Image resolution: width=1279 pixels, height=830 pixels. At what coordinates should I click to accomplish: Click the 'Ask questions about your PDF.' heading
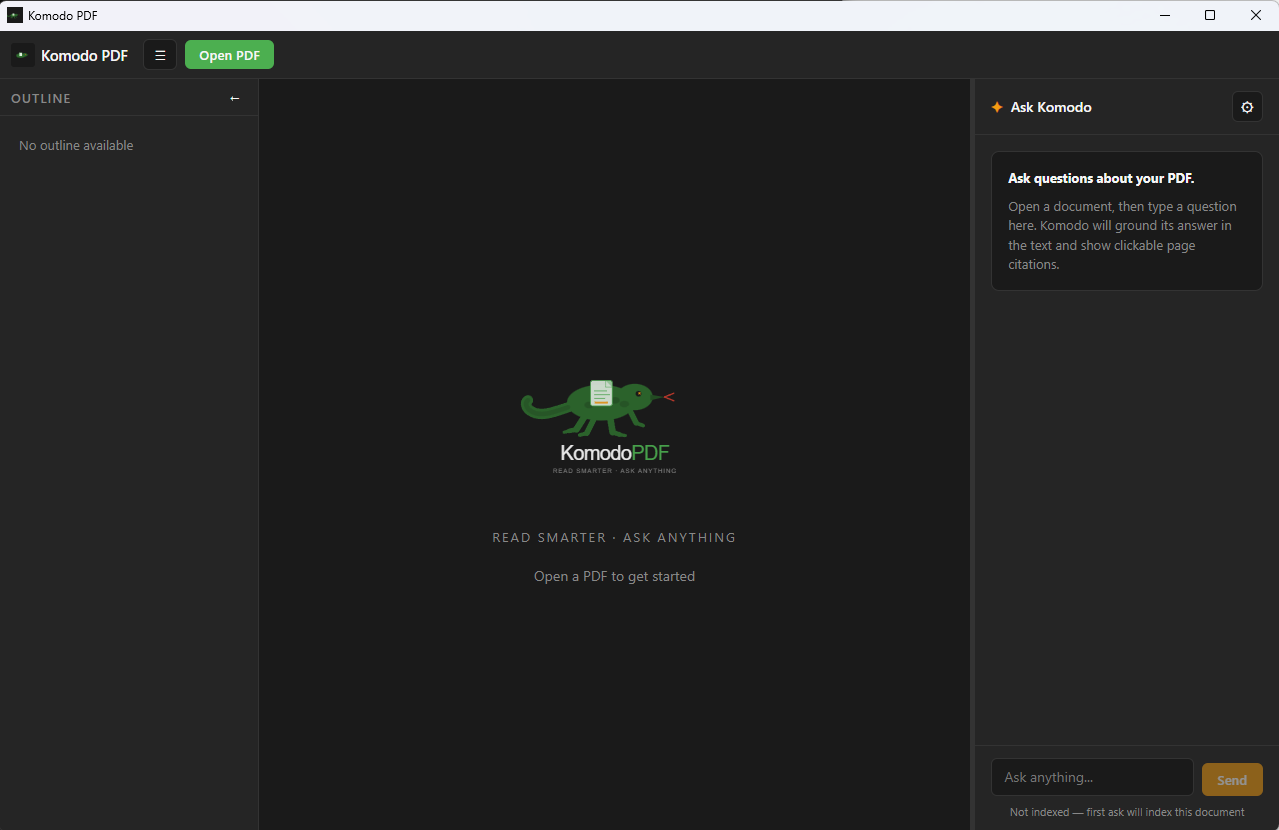tap(1101, 178)
